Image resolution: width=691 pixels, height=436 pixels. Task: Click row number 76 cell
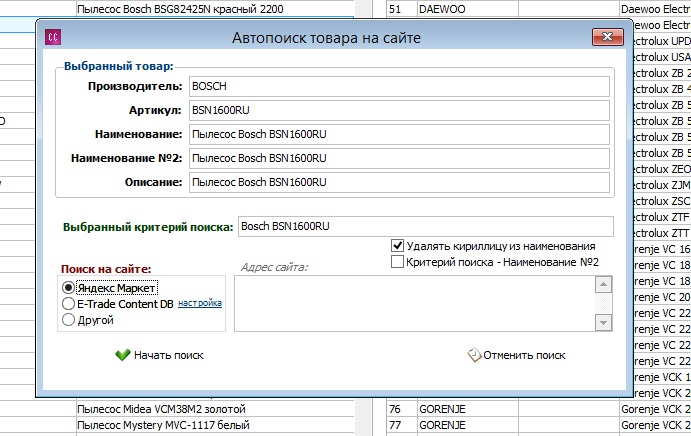(402, 409)
